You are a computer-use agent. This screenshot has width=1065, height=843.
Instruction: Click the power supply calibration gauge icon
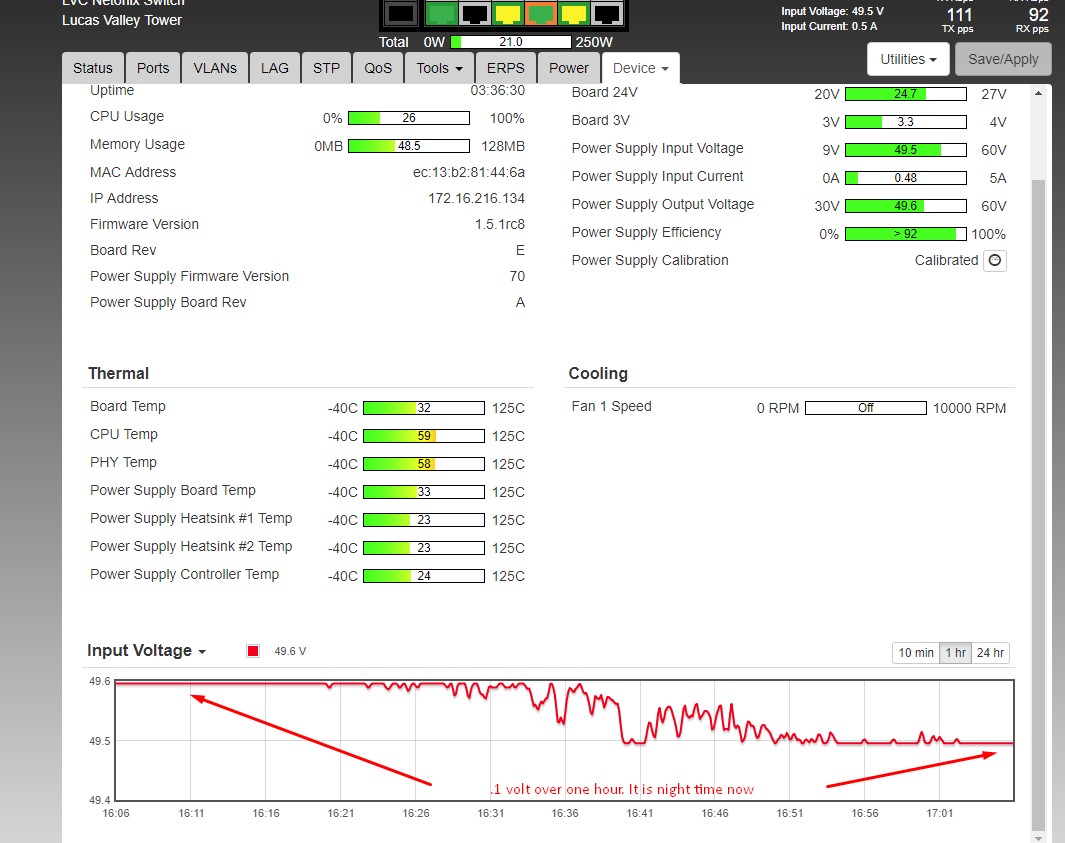[x=994, y=261]
